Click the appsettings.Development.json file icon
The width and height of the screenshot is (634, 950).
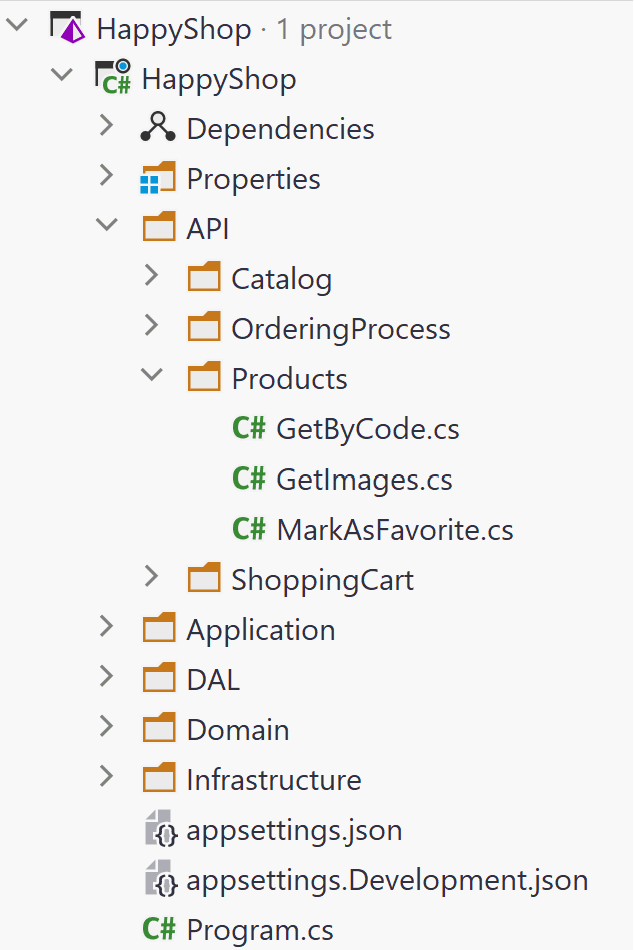point(161,879)
